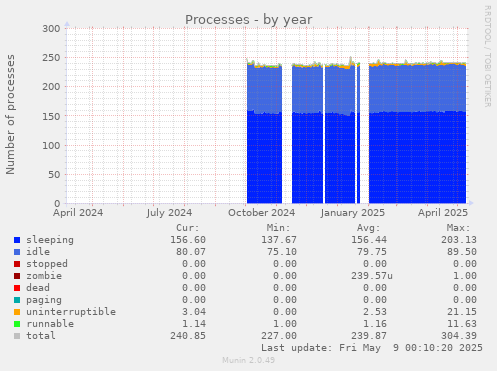
Task: Click the 'April 2025' x-axis label
Action: [x=443, y=213]
